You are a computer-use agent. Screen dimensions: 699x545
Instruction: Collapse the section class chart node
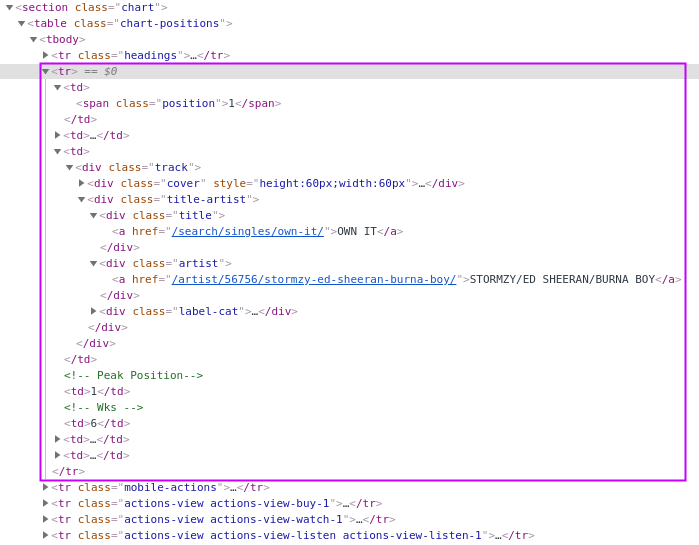[x=9, y=8]
